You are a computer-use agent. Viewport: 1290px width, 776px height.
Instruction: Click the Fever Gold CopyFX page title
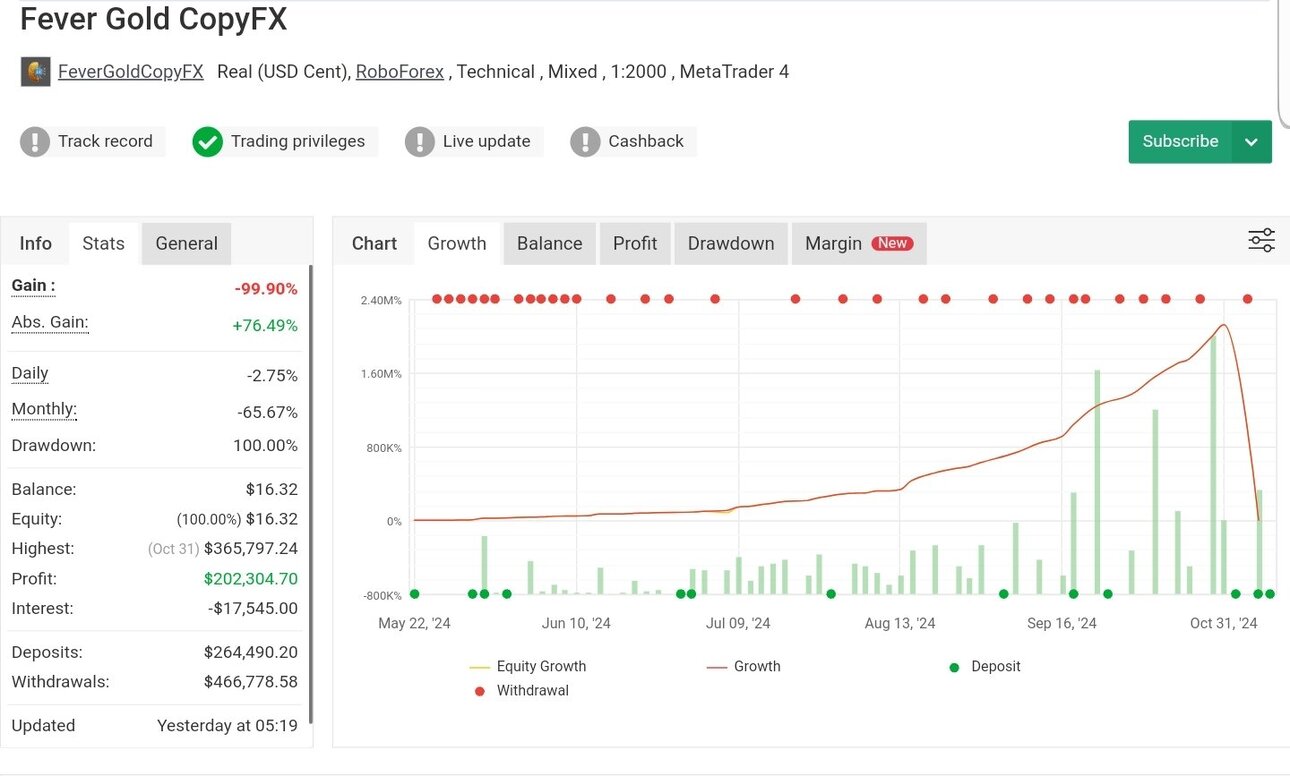click(x=153, y=19)
